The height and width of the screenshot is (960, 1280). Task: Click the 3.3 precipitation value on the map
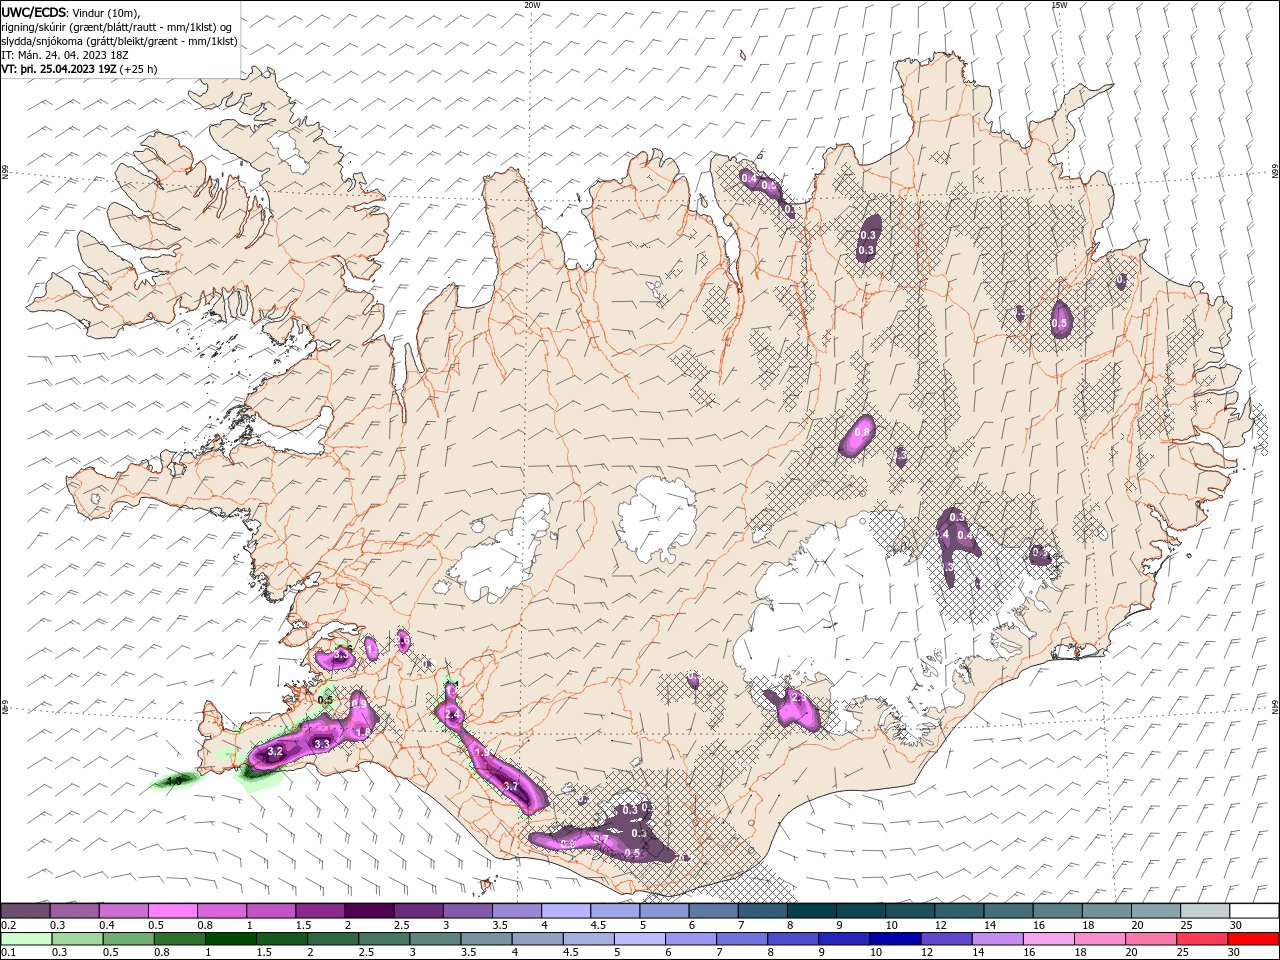click(x=322, y=745)
